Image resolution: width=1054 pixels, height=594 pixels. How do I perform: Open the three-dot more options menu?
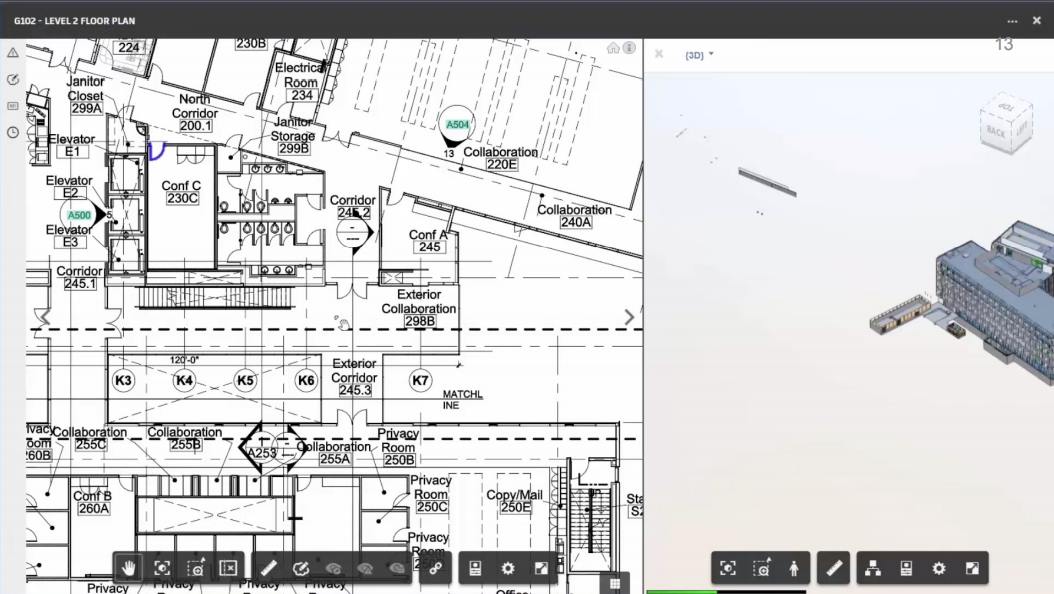coord(1012,21)
